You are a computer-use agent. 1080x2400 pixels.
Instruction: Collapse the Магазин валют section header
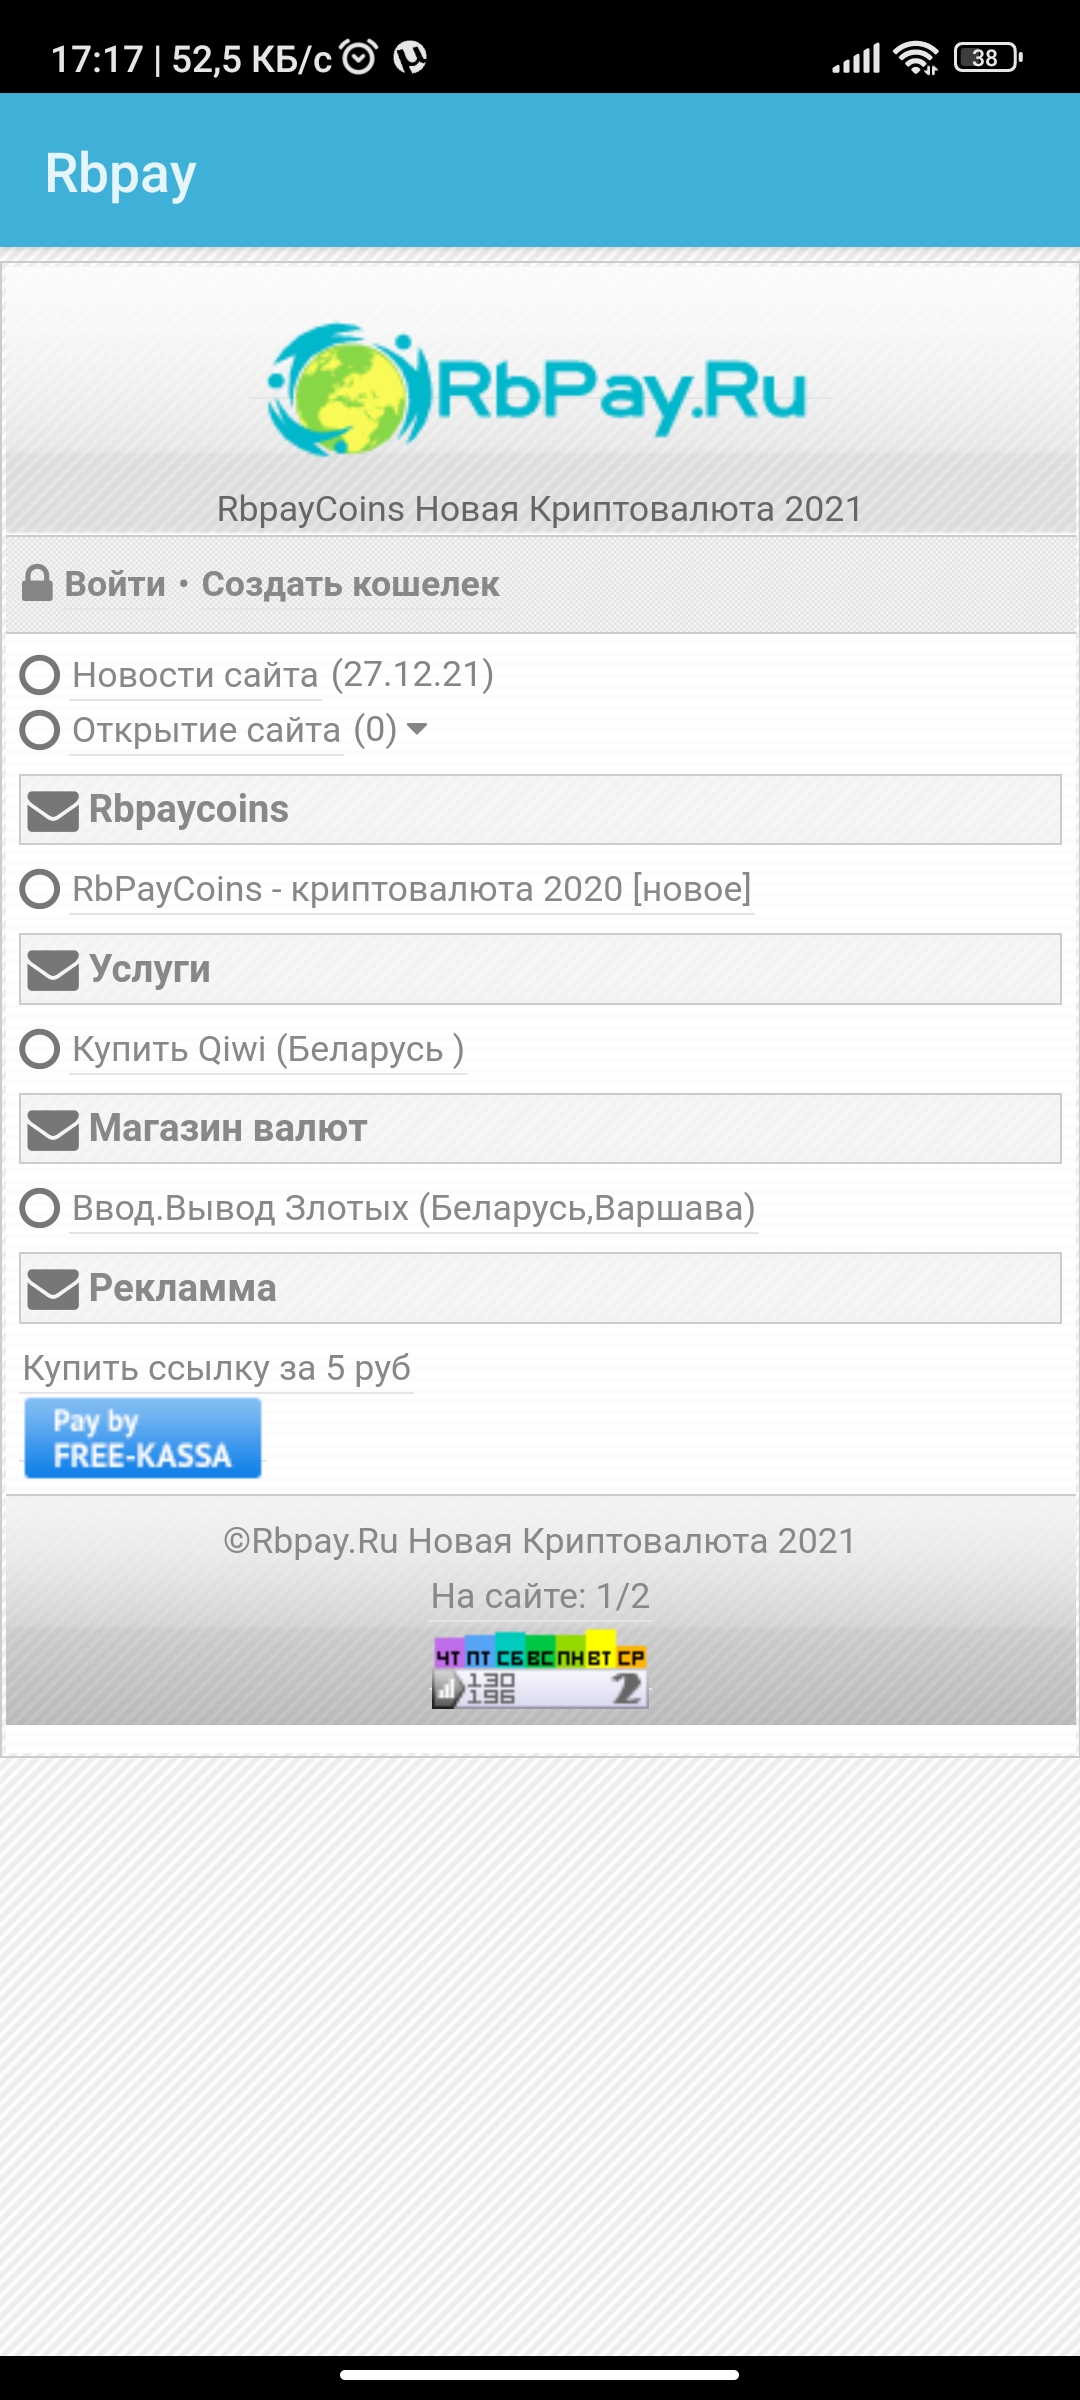pyautogui.click(x=540, y=1129)
